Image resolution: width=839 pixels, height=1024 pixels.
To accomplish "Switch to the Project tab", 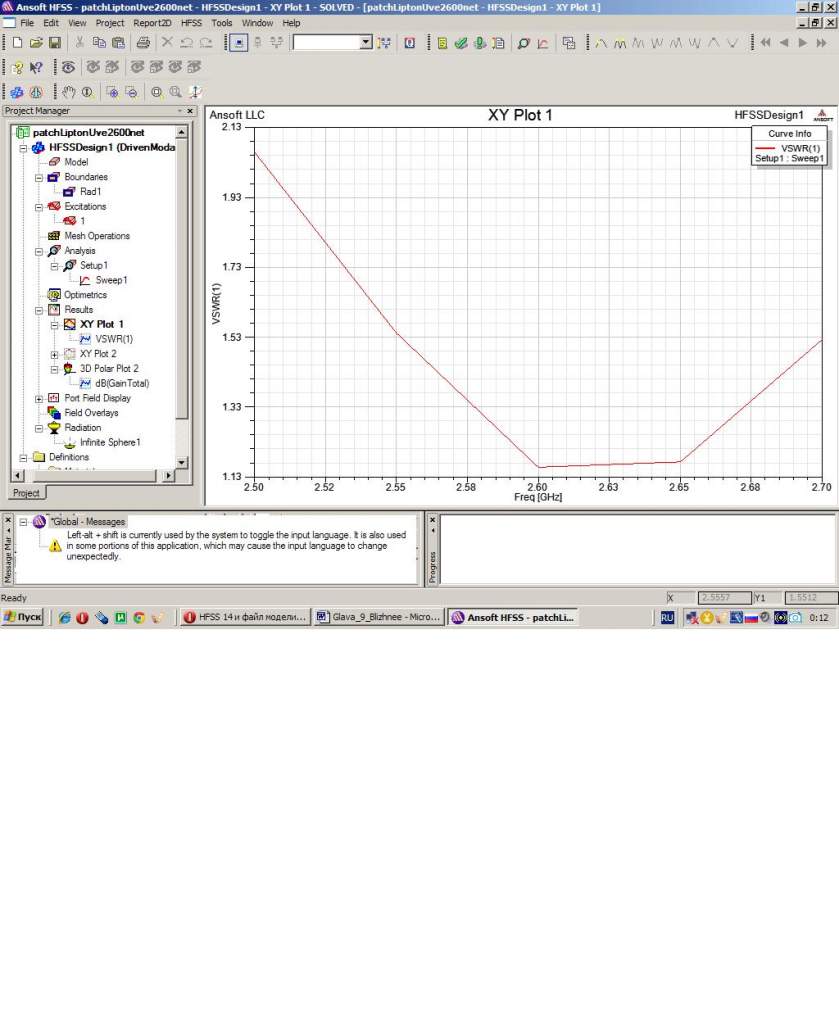I will pyautogui.click(x=26, y=493).
